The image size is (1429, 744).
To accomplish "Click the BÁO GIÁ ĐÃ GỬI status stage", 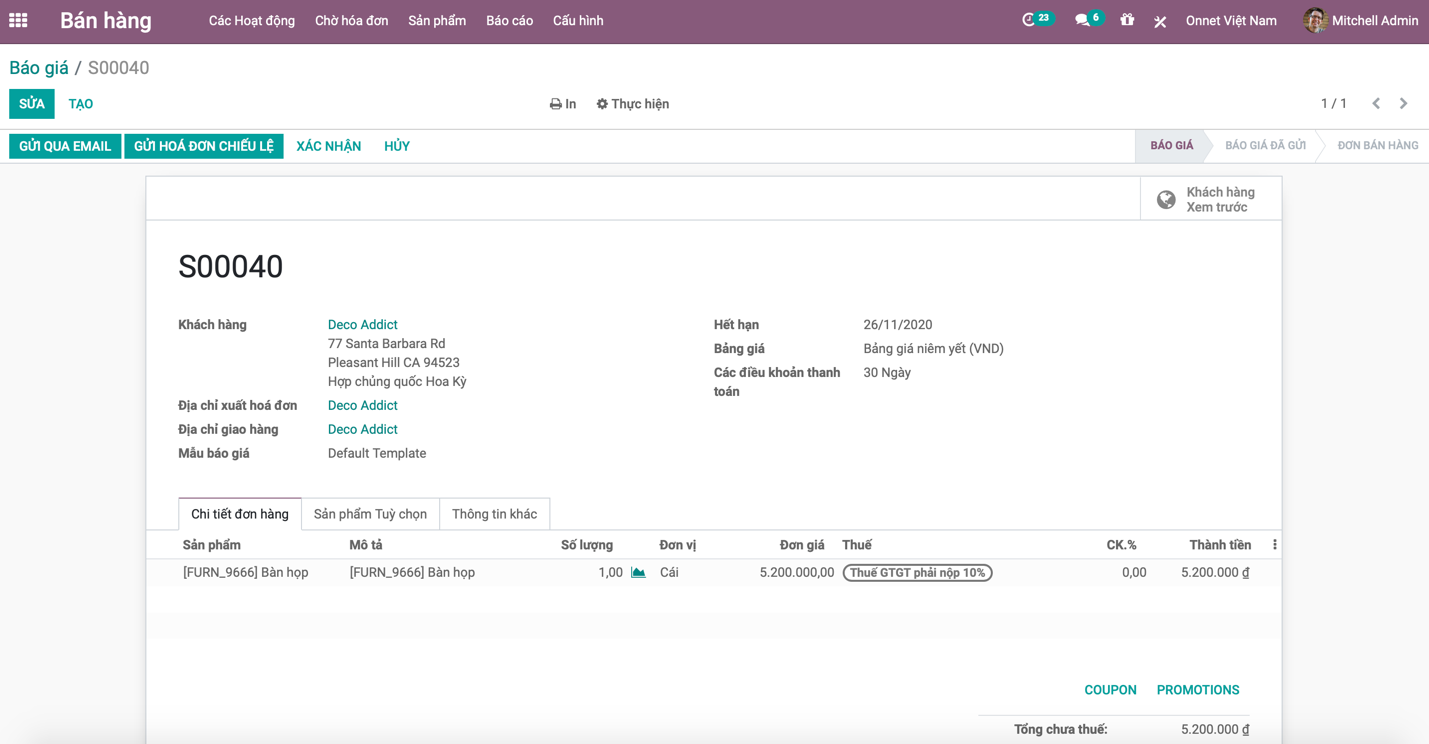I will [1265, 146].
